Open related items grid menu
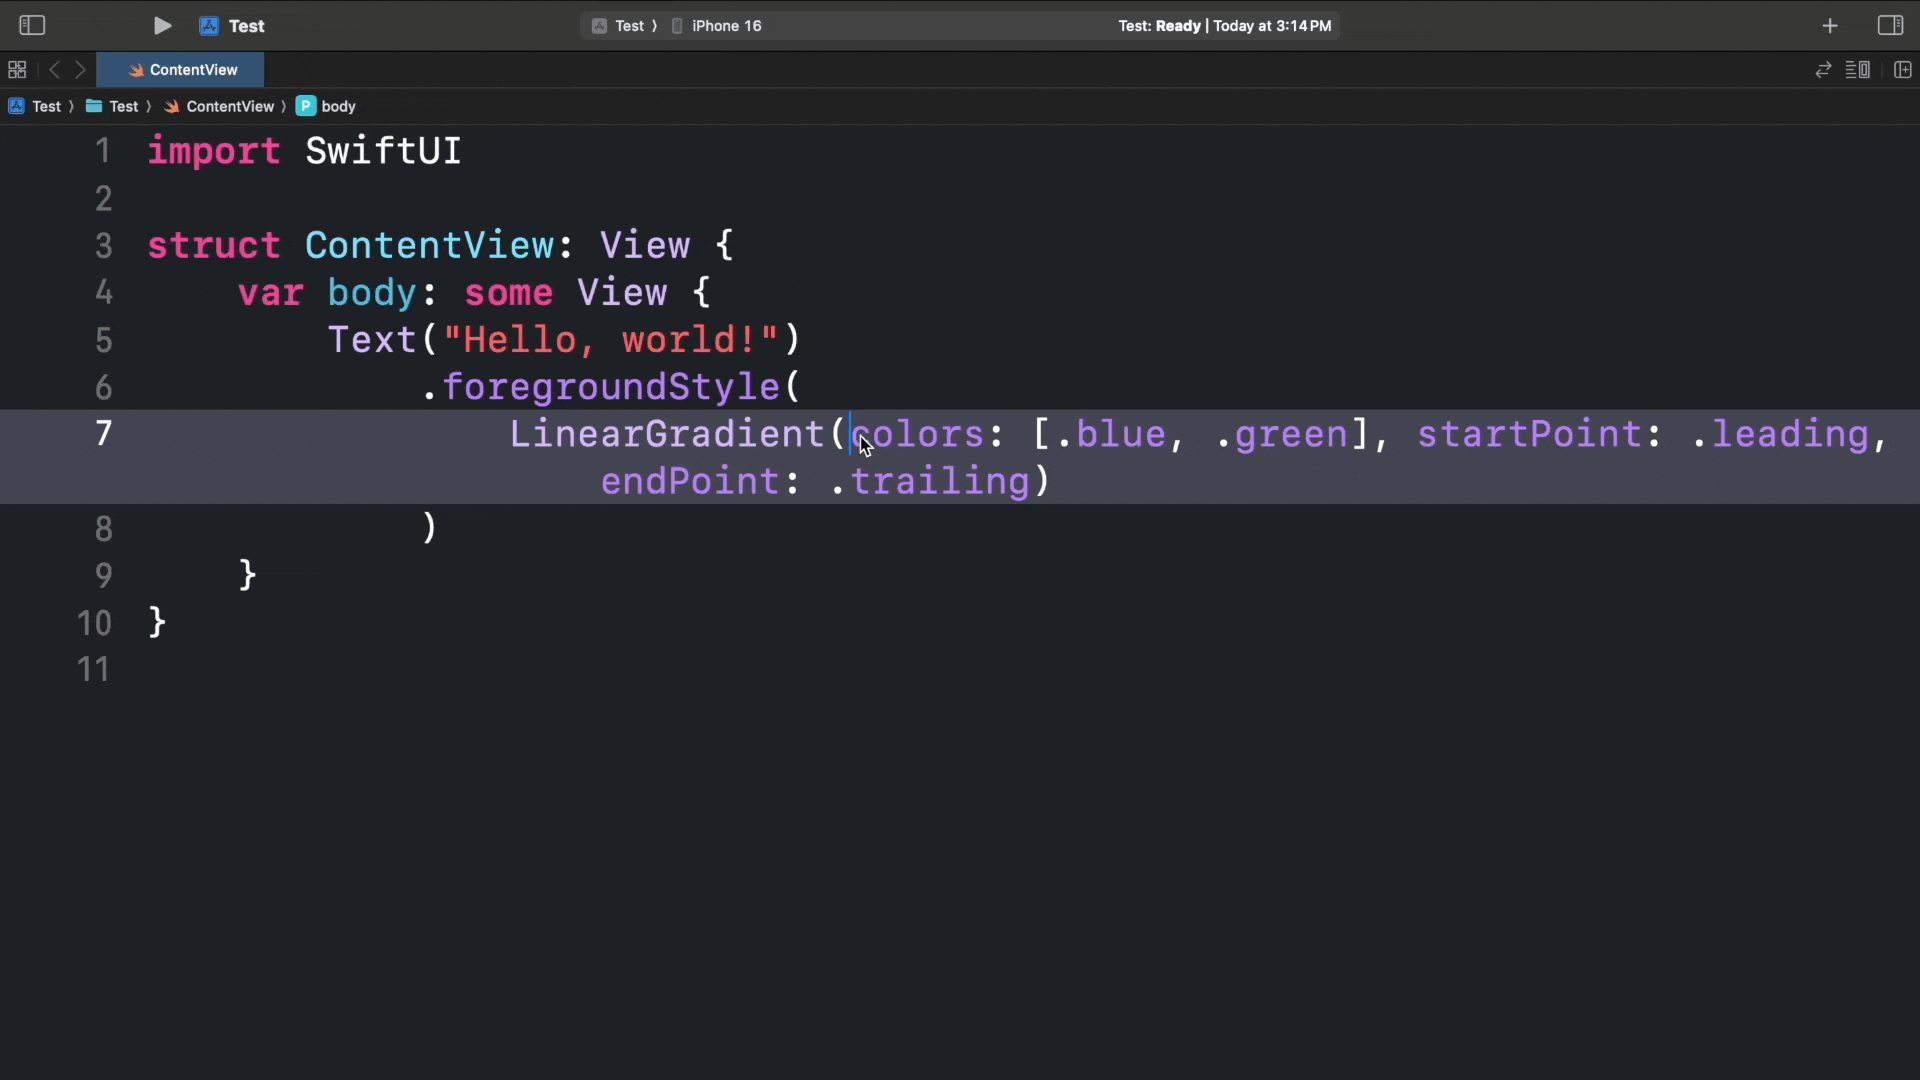The image size is (1920, 1080). (17, 70)
